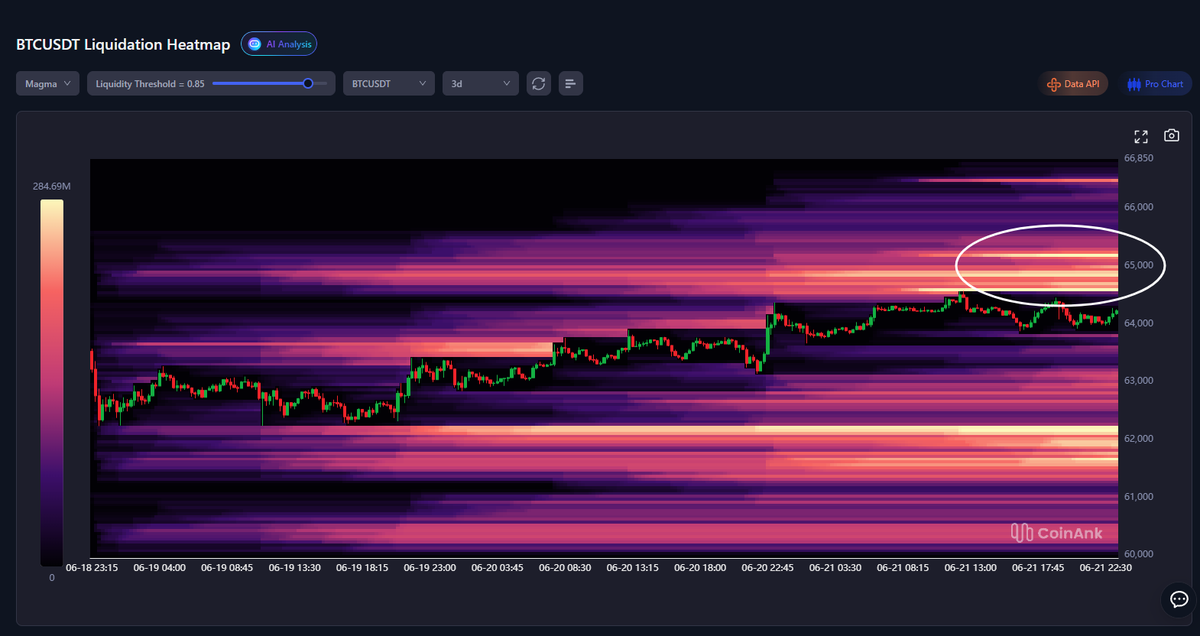This screenshot has width=1200, height=636.
Task: Click the 66,850 top price label
Action: pyautogui.click(x=1140, y=158)
